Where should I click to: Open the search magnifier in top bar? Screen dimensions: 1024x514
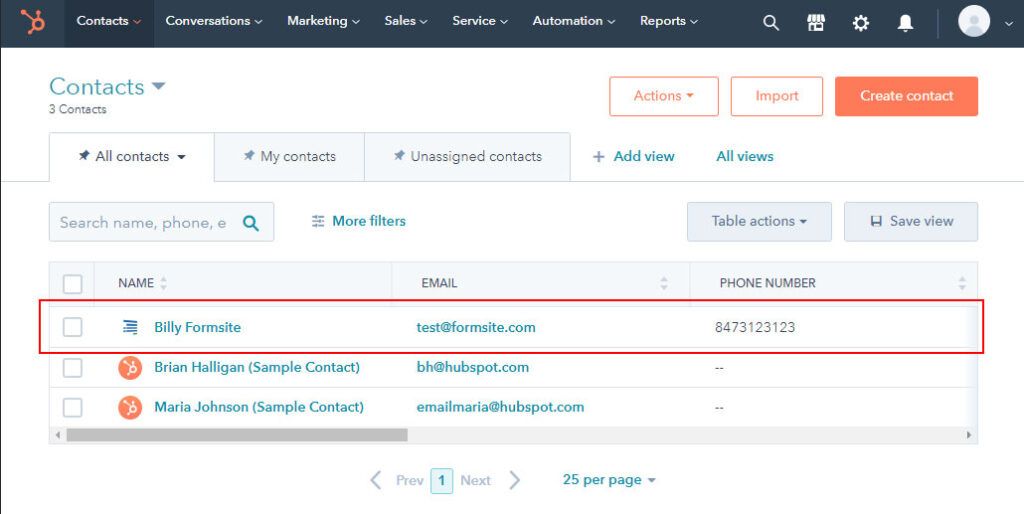click(x=771, y=23)
